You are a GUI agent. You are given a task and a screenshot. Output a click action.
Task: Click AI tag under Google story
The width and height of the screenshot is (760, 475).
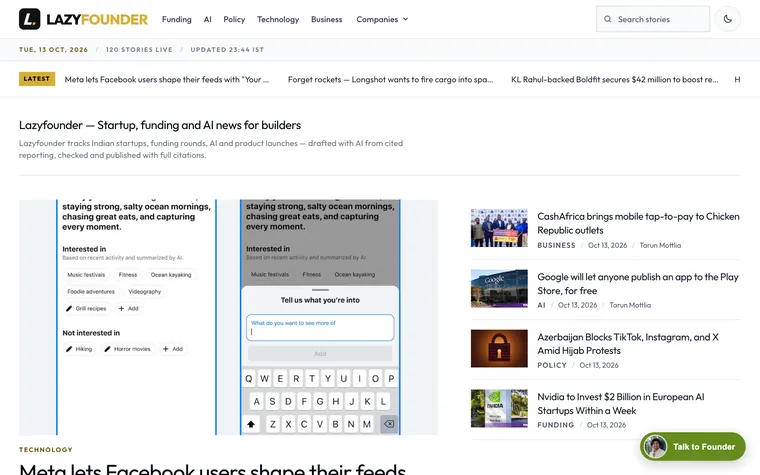tap(541, 305)
